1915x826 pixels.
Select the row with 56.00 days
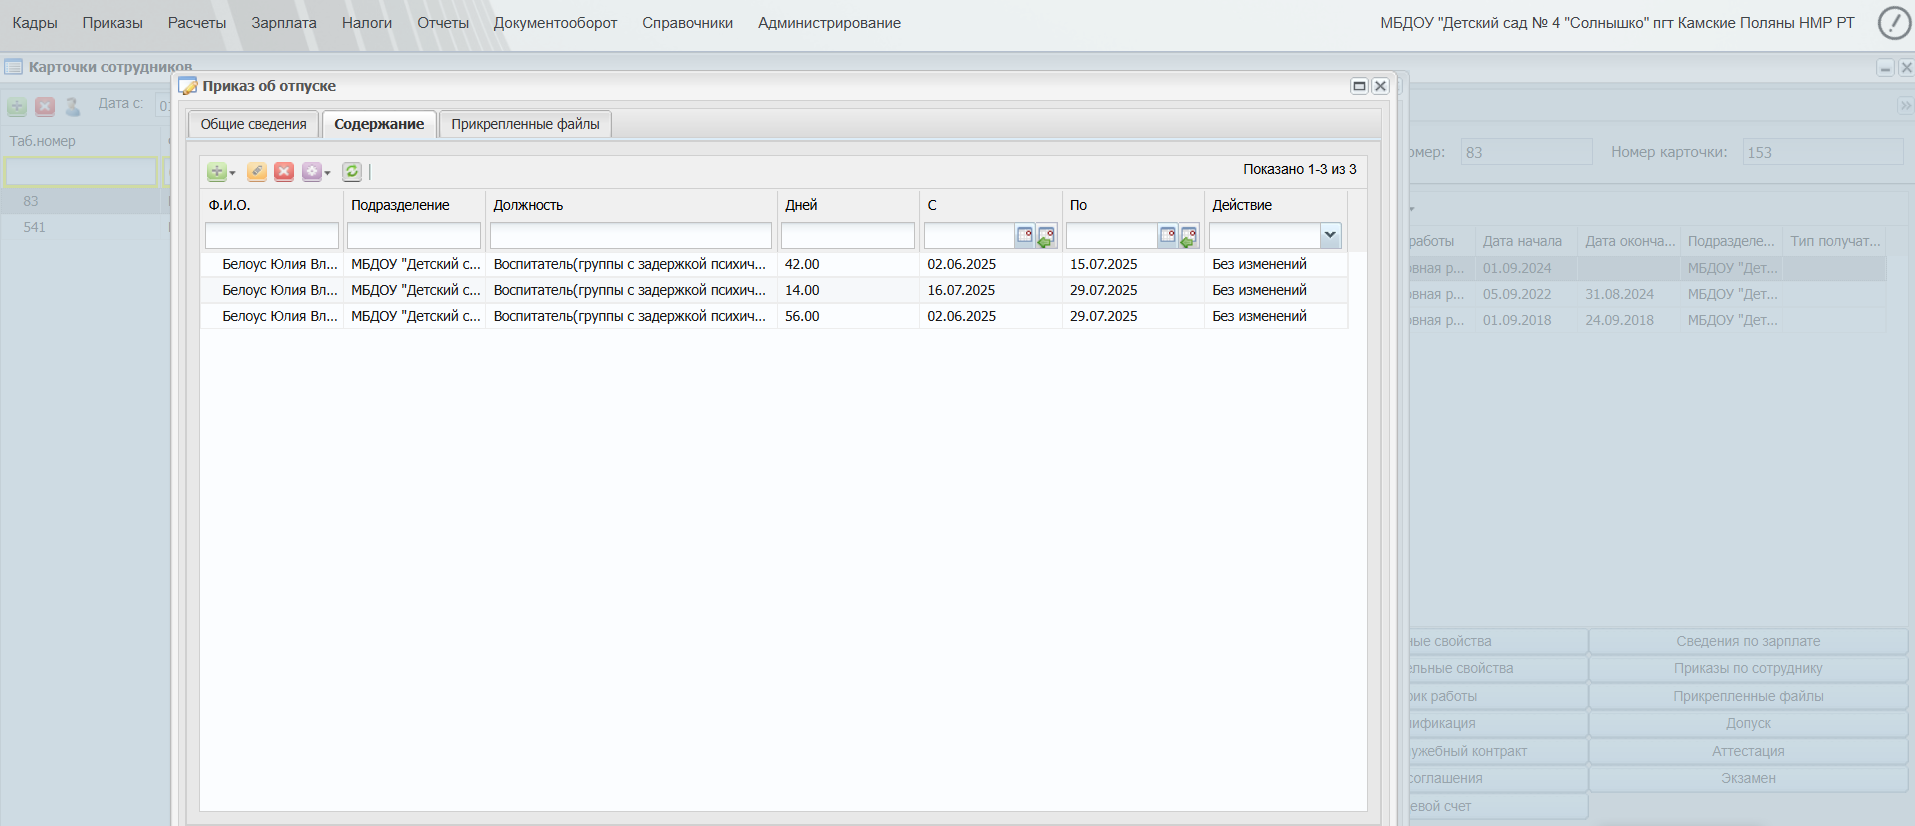774,316
